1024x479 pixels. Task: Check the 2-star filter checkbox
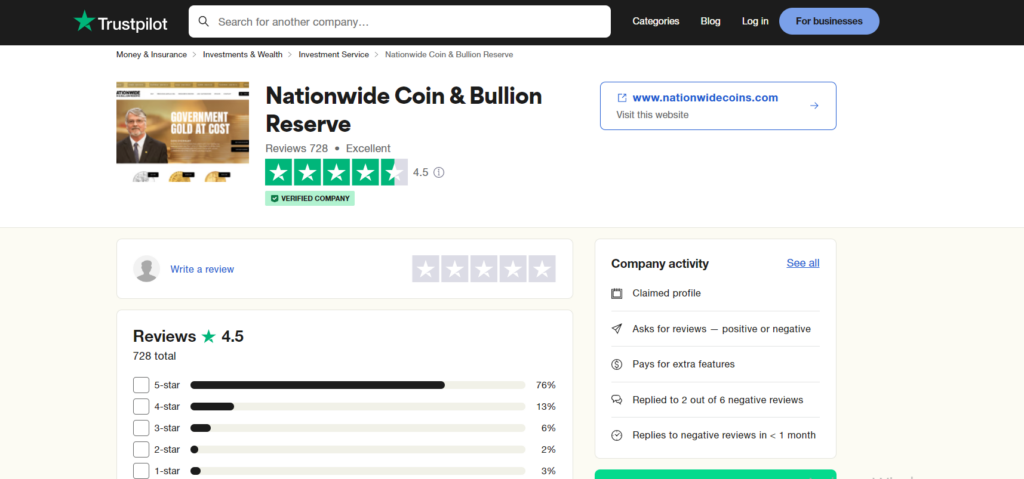tap(141, 450)
